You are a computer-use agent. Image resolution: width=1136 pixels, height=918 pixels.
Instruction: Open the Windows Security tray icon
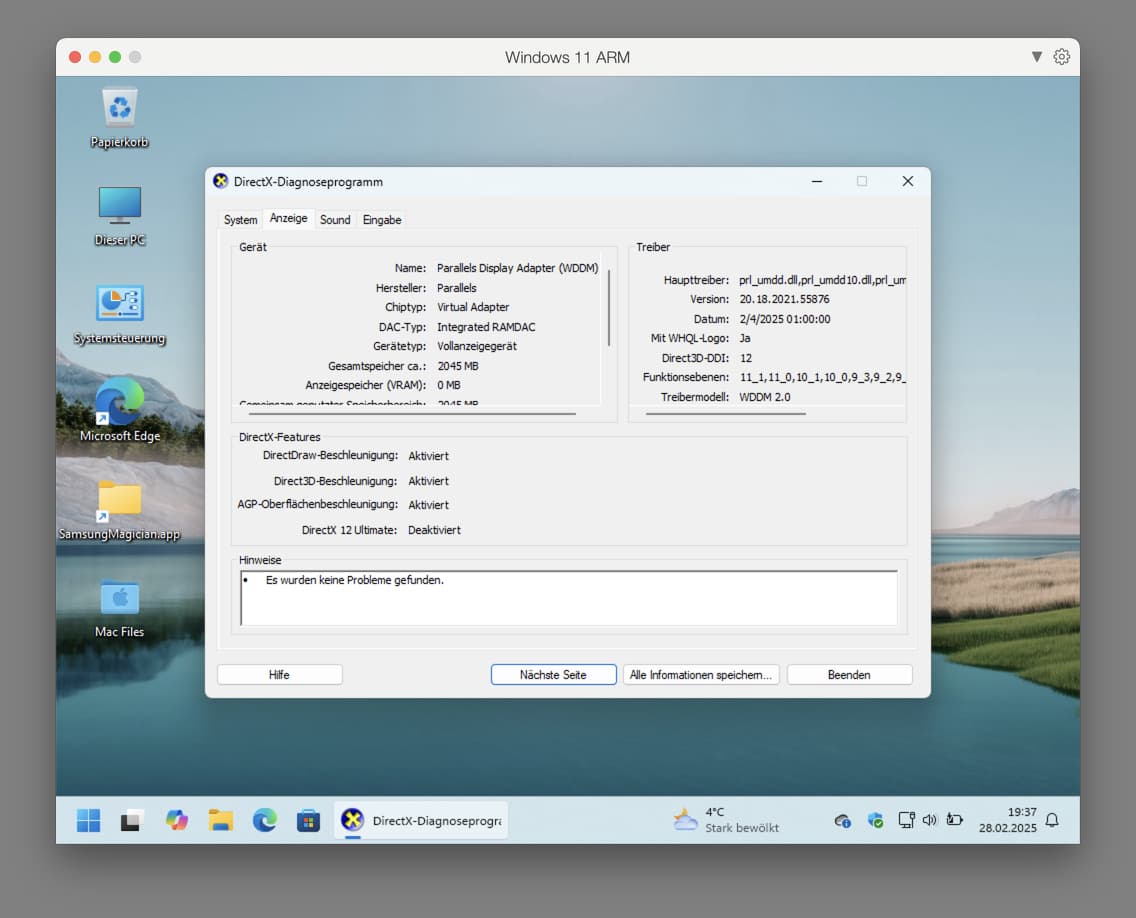(875, 821)
